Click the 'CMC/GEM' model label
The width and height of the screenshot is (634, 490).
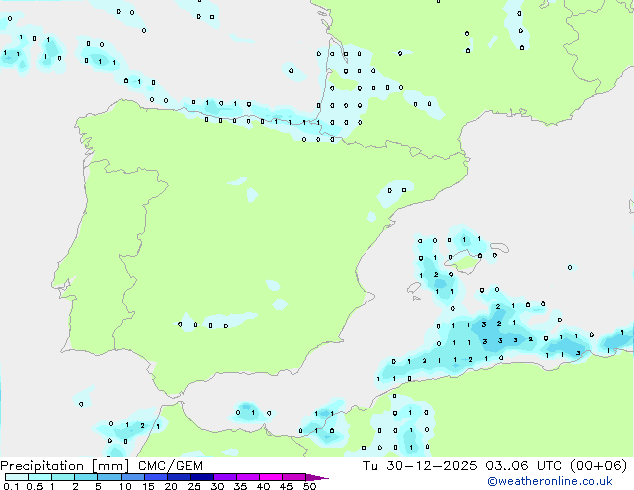[x=170, y=466]
